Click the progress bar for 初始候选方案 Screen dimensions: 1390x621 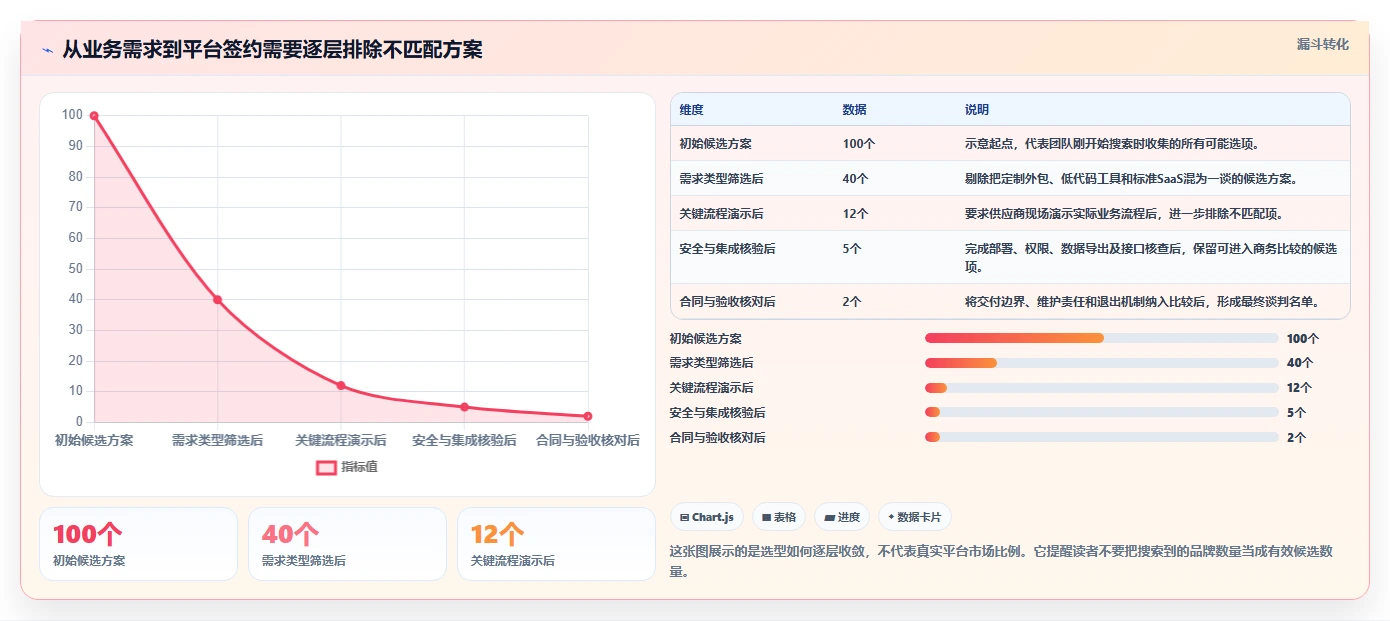pos(1102,338)
